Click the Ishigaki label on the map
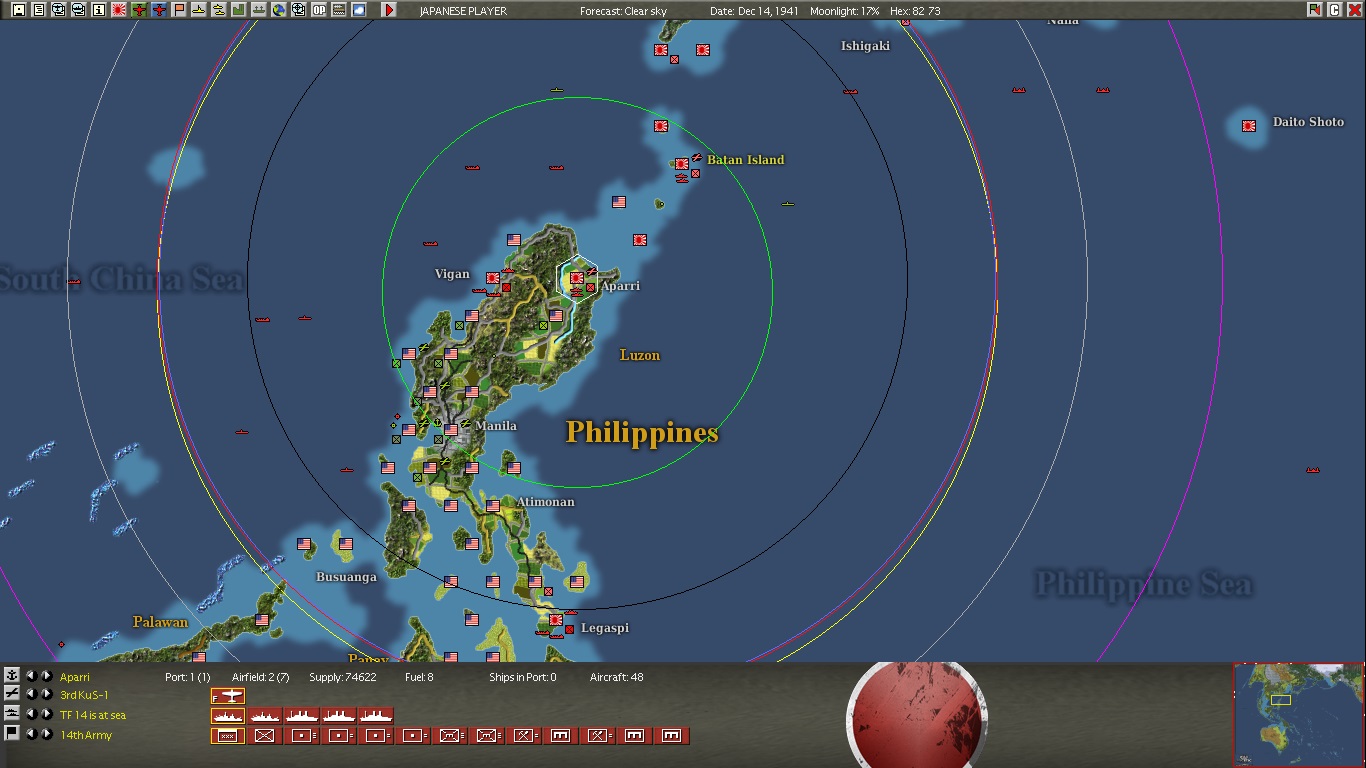 point(865,46)
